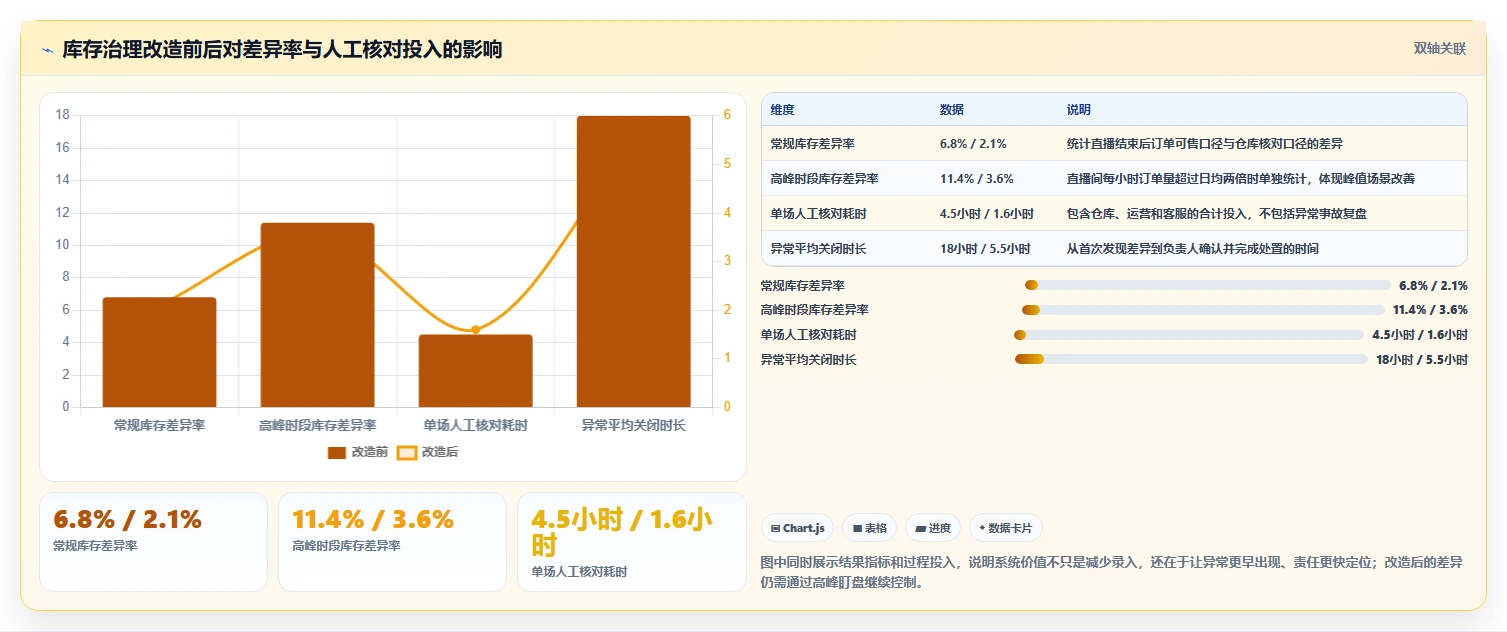Click the description starting with 从首次发现差异

click(x=1192, y=249)
